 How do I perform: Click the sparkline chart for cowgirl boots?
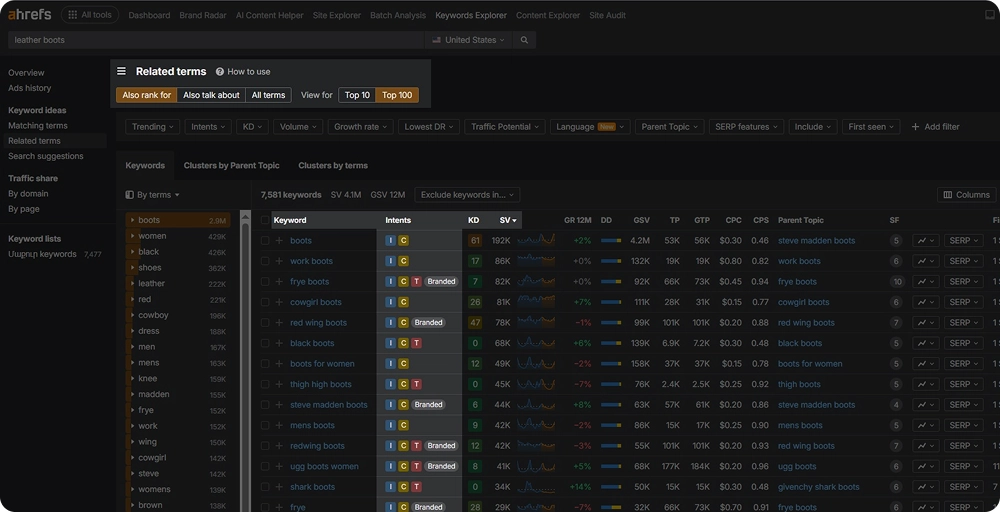click(x=536, y=302)
